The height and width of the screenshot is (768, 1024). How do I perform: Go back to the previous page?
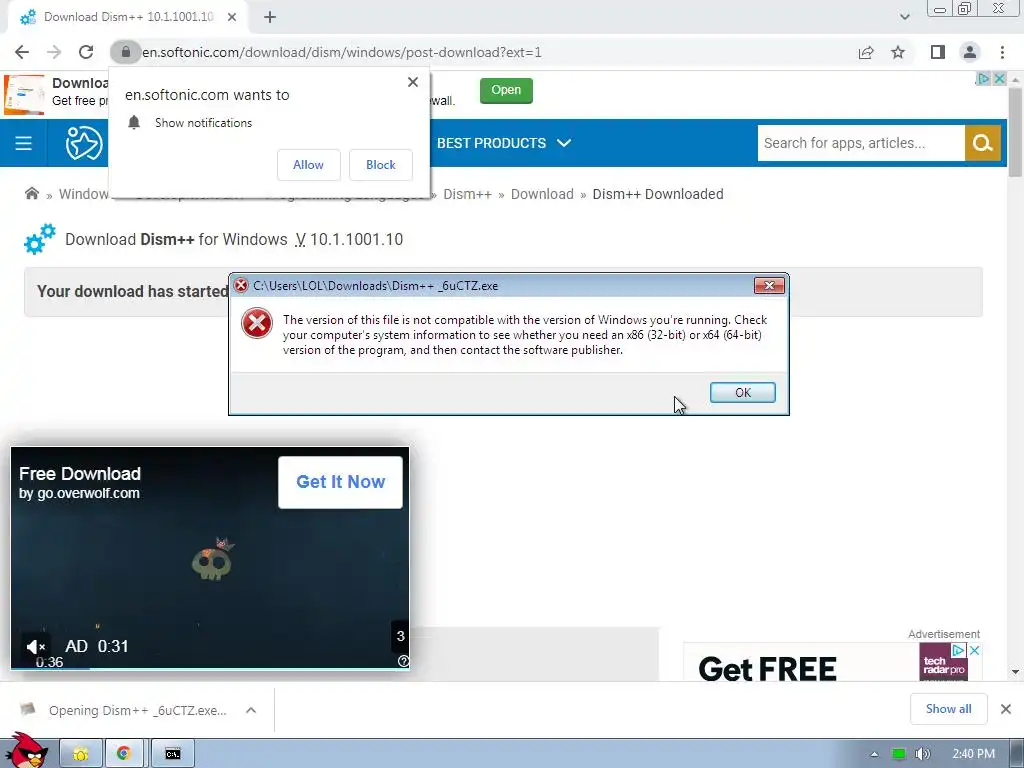(x=22, y=52)
